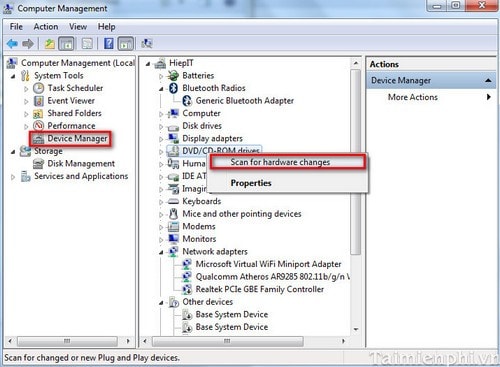Collapse the Bluetooth Radios node
This screenshot has width=500, height=367.
[161, 89]
